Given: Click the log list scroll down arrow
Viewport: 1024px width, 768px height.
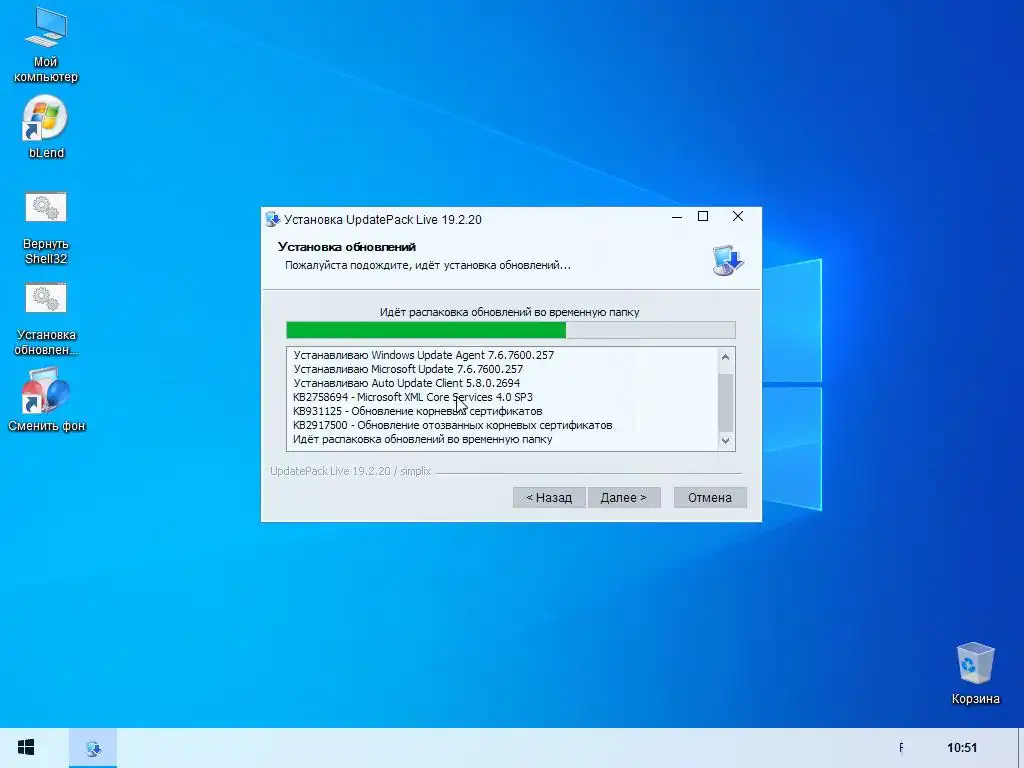Looking at the screenshot, I should [726, 441].
